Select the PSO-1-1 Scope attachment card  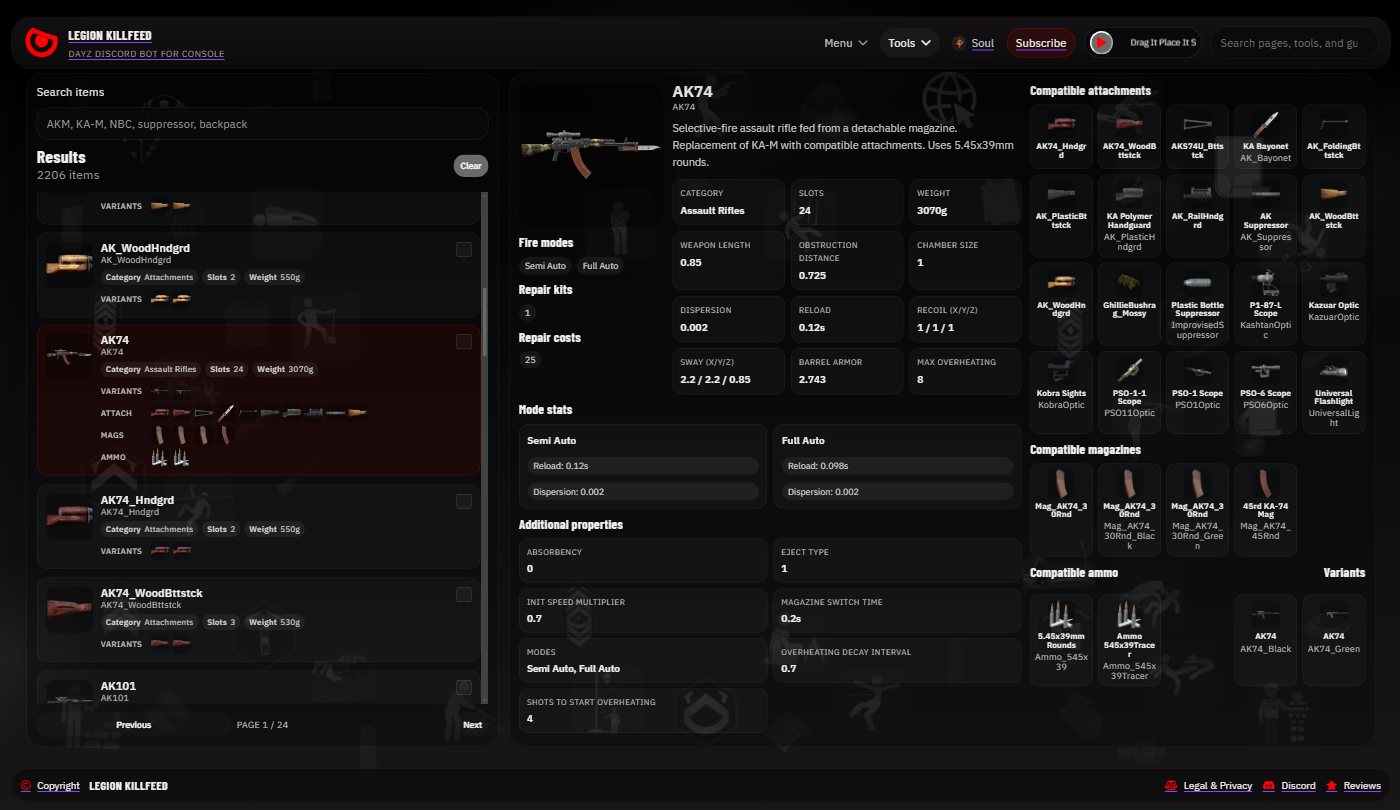click(1129, 392)
